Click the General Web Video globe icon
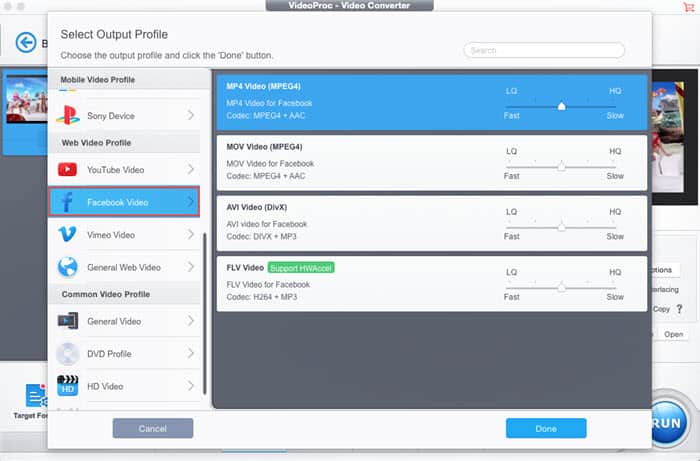Image resolution: width=700 pixels, height=461 pixels. 67,267
